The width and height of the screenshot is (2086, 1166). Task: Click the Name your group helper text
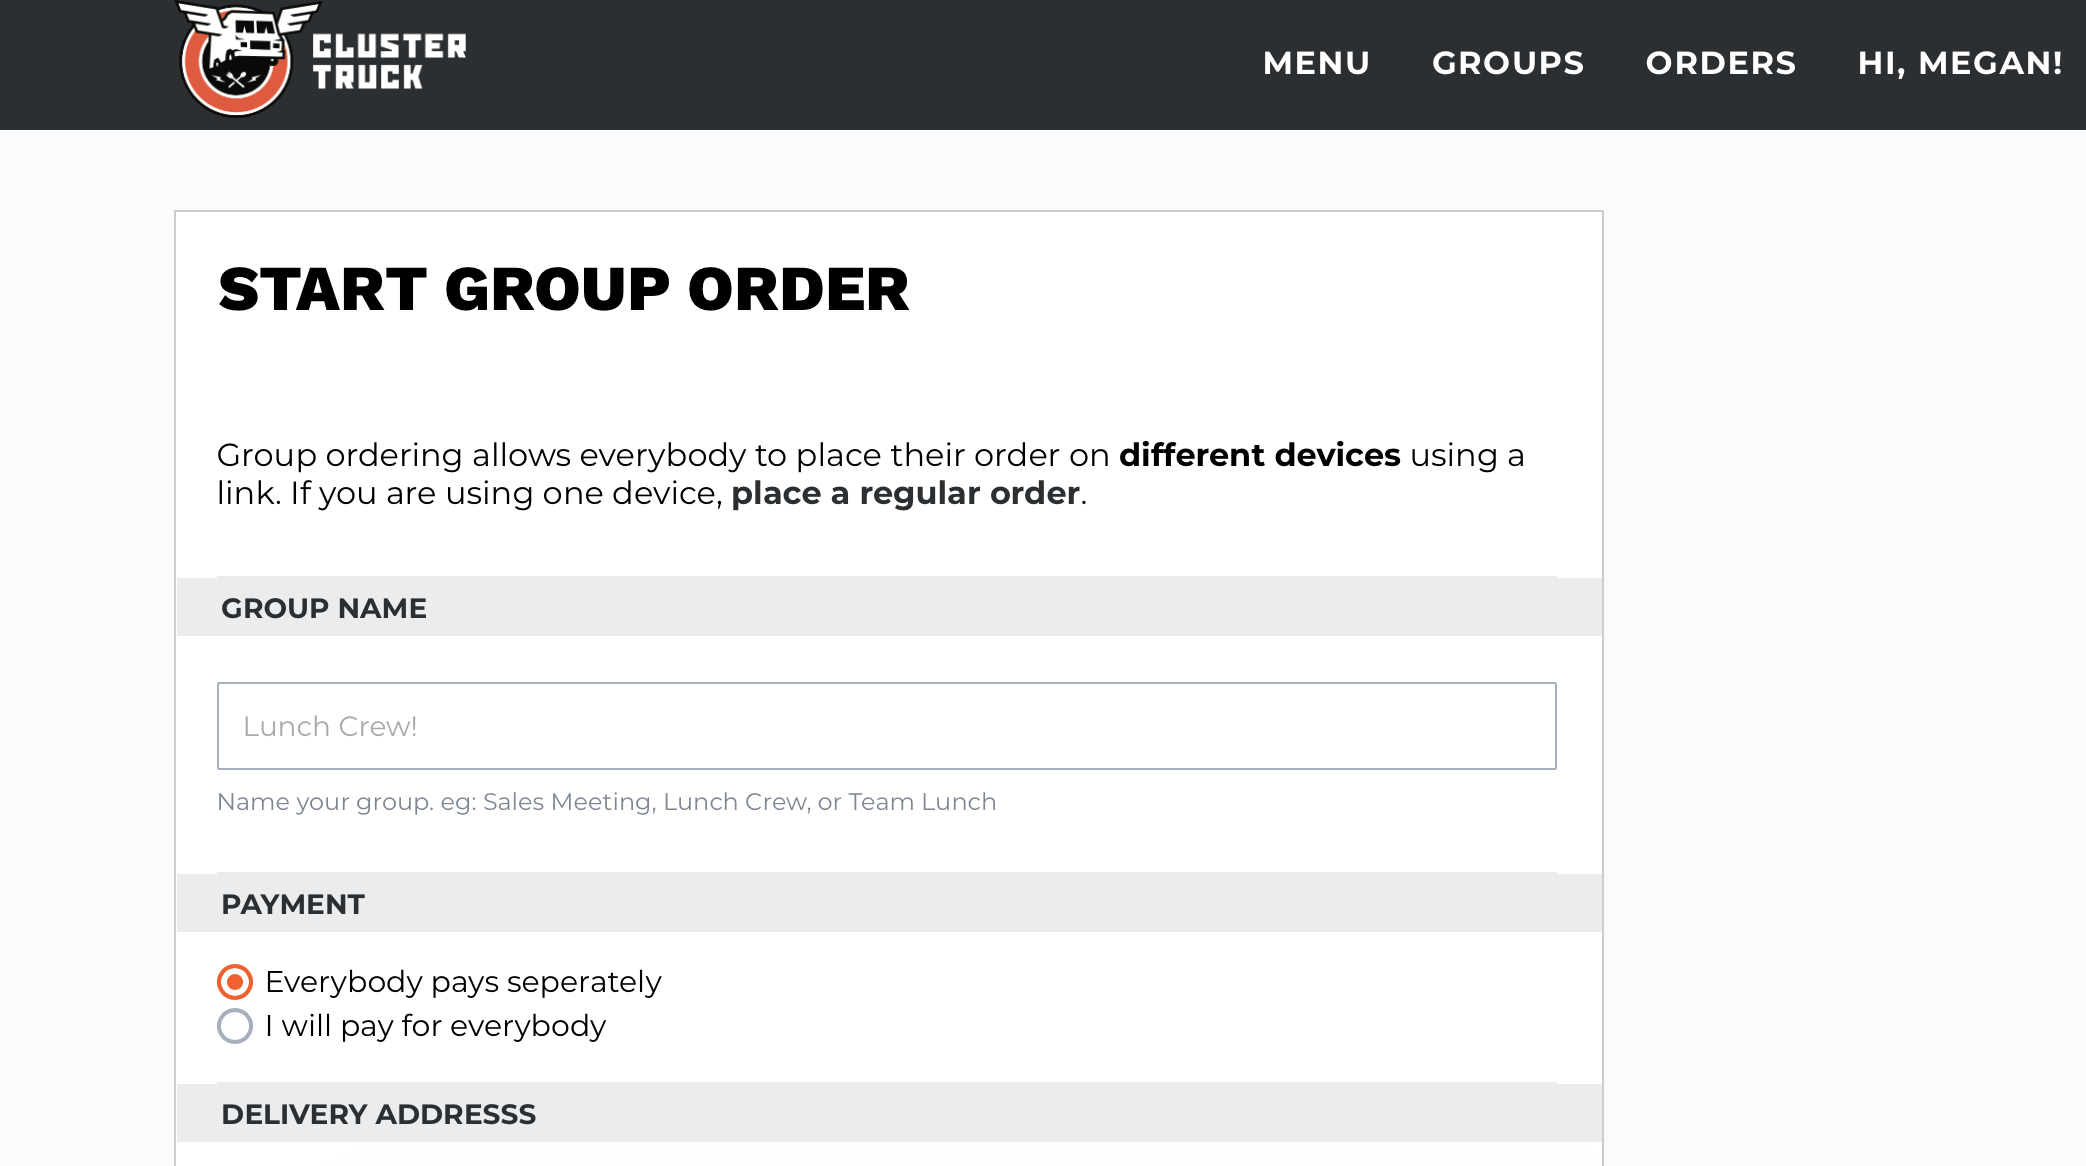pos(606,802)
